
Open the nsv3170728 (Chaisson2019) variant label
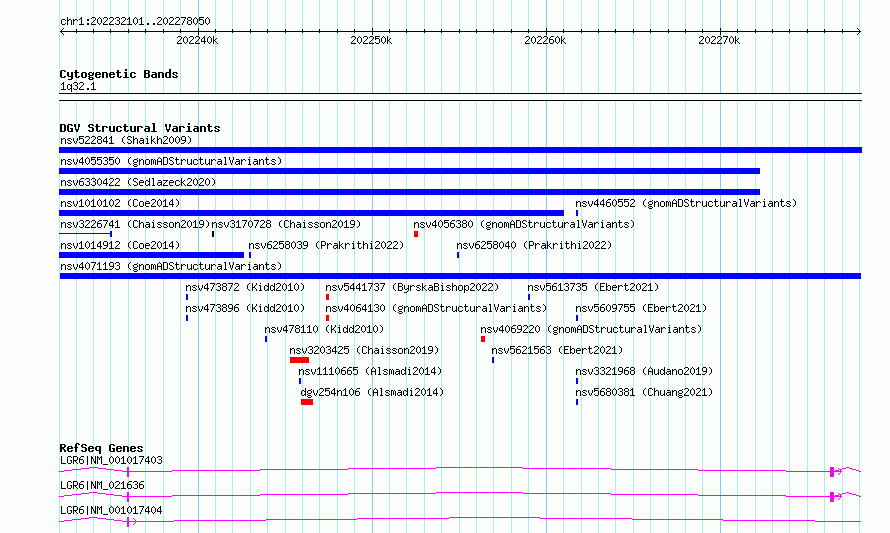tap(286, 224)
